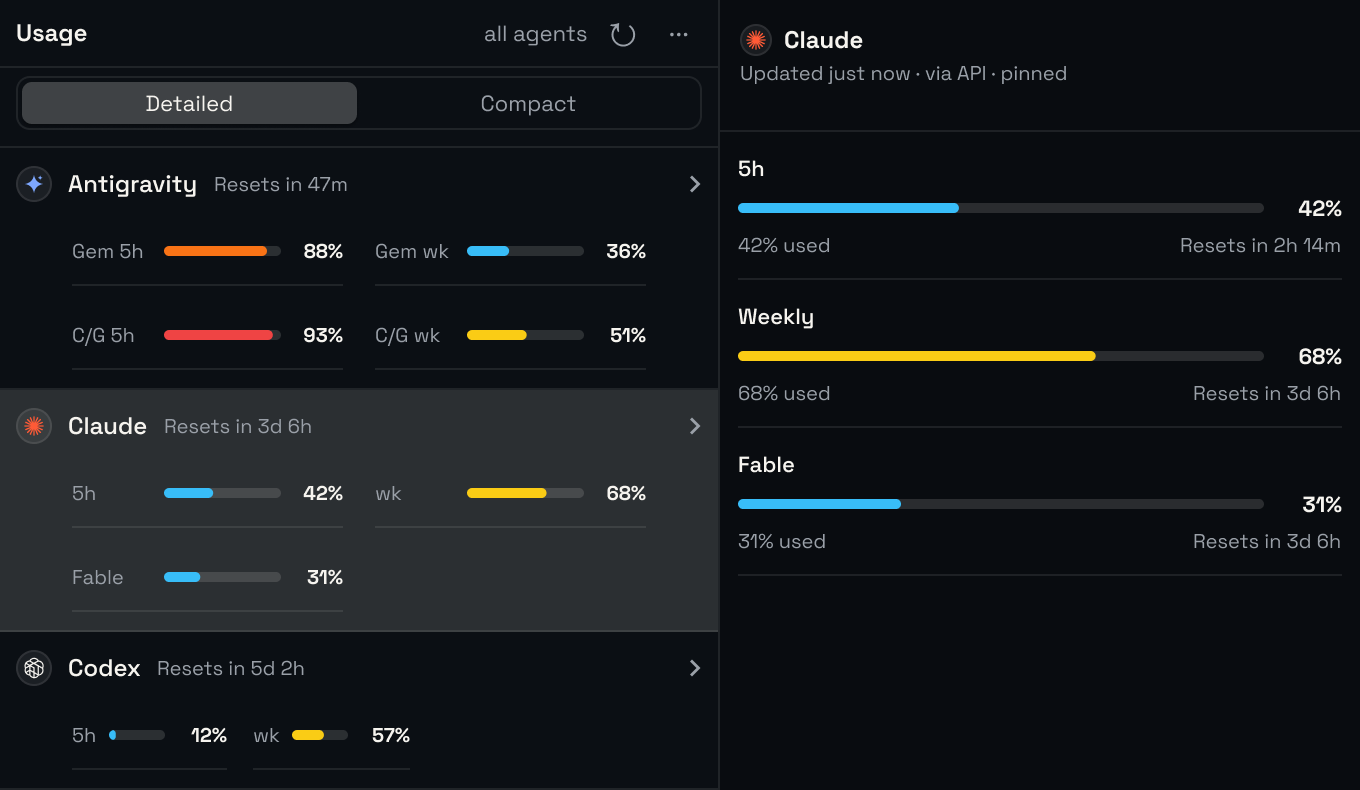Click the "Resets in 5d 2h" label
The image size is (1360, 790).
[x=231, y=669]
